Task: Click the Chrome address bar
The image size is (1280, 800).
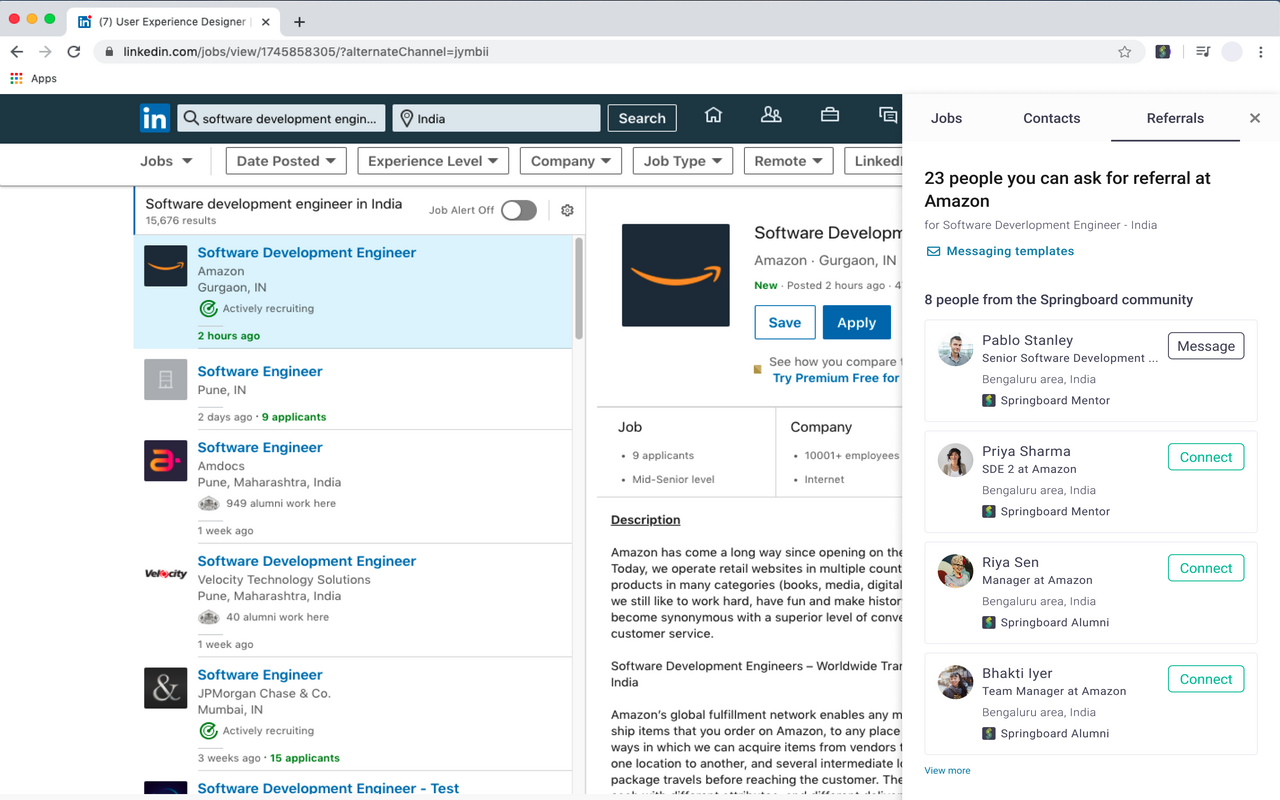Action: coord(620,52)
